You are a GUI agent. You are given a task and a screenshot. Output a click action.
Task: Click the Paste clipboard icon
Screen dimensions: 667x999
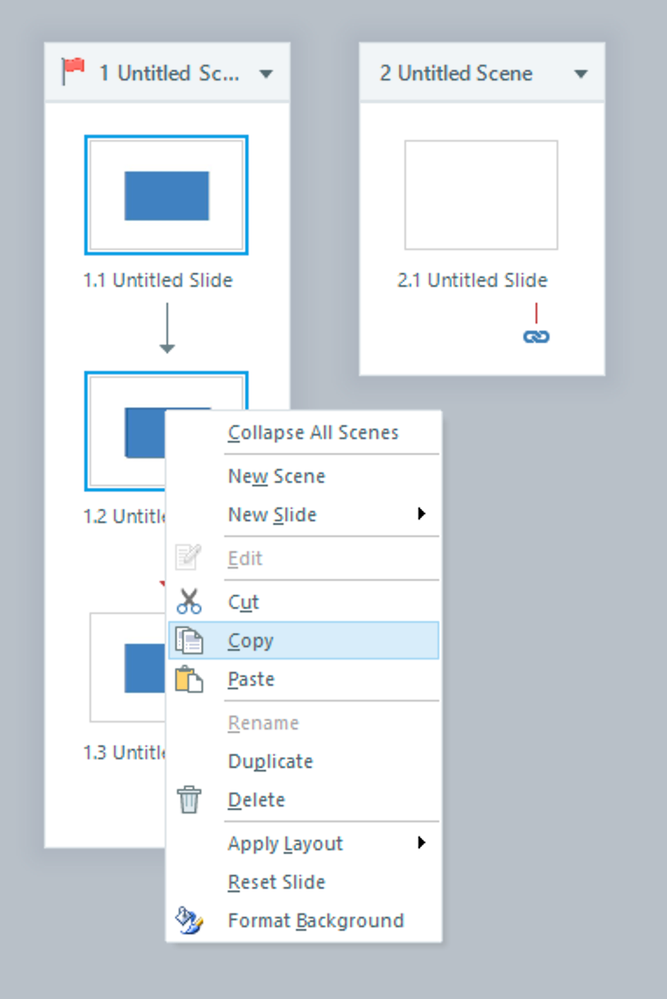(x=189, y=679)
